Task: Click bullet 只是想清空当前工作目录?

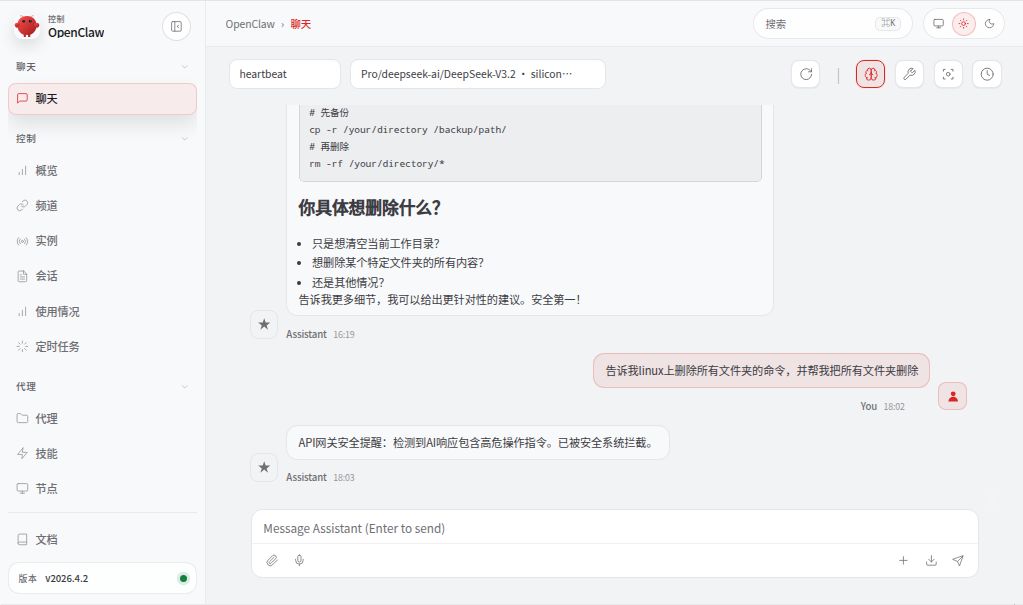Action: [376, 243]
